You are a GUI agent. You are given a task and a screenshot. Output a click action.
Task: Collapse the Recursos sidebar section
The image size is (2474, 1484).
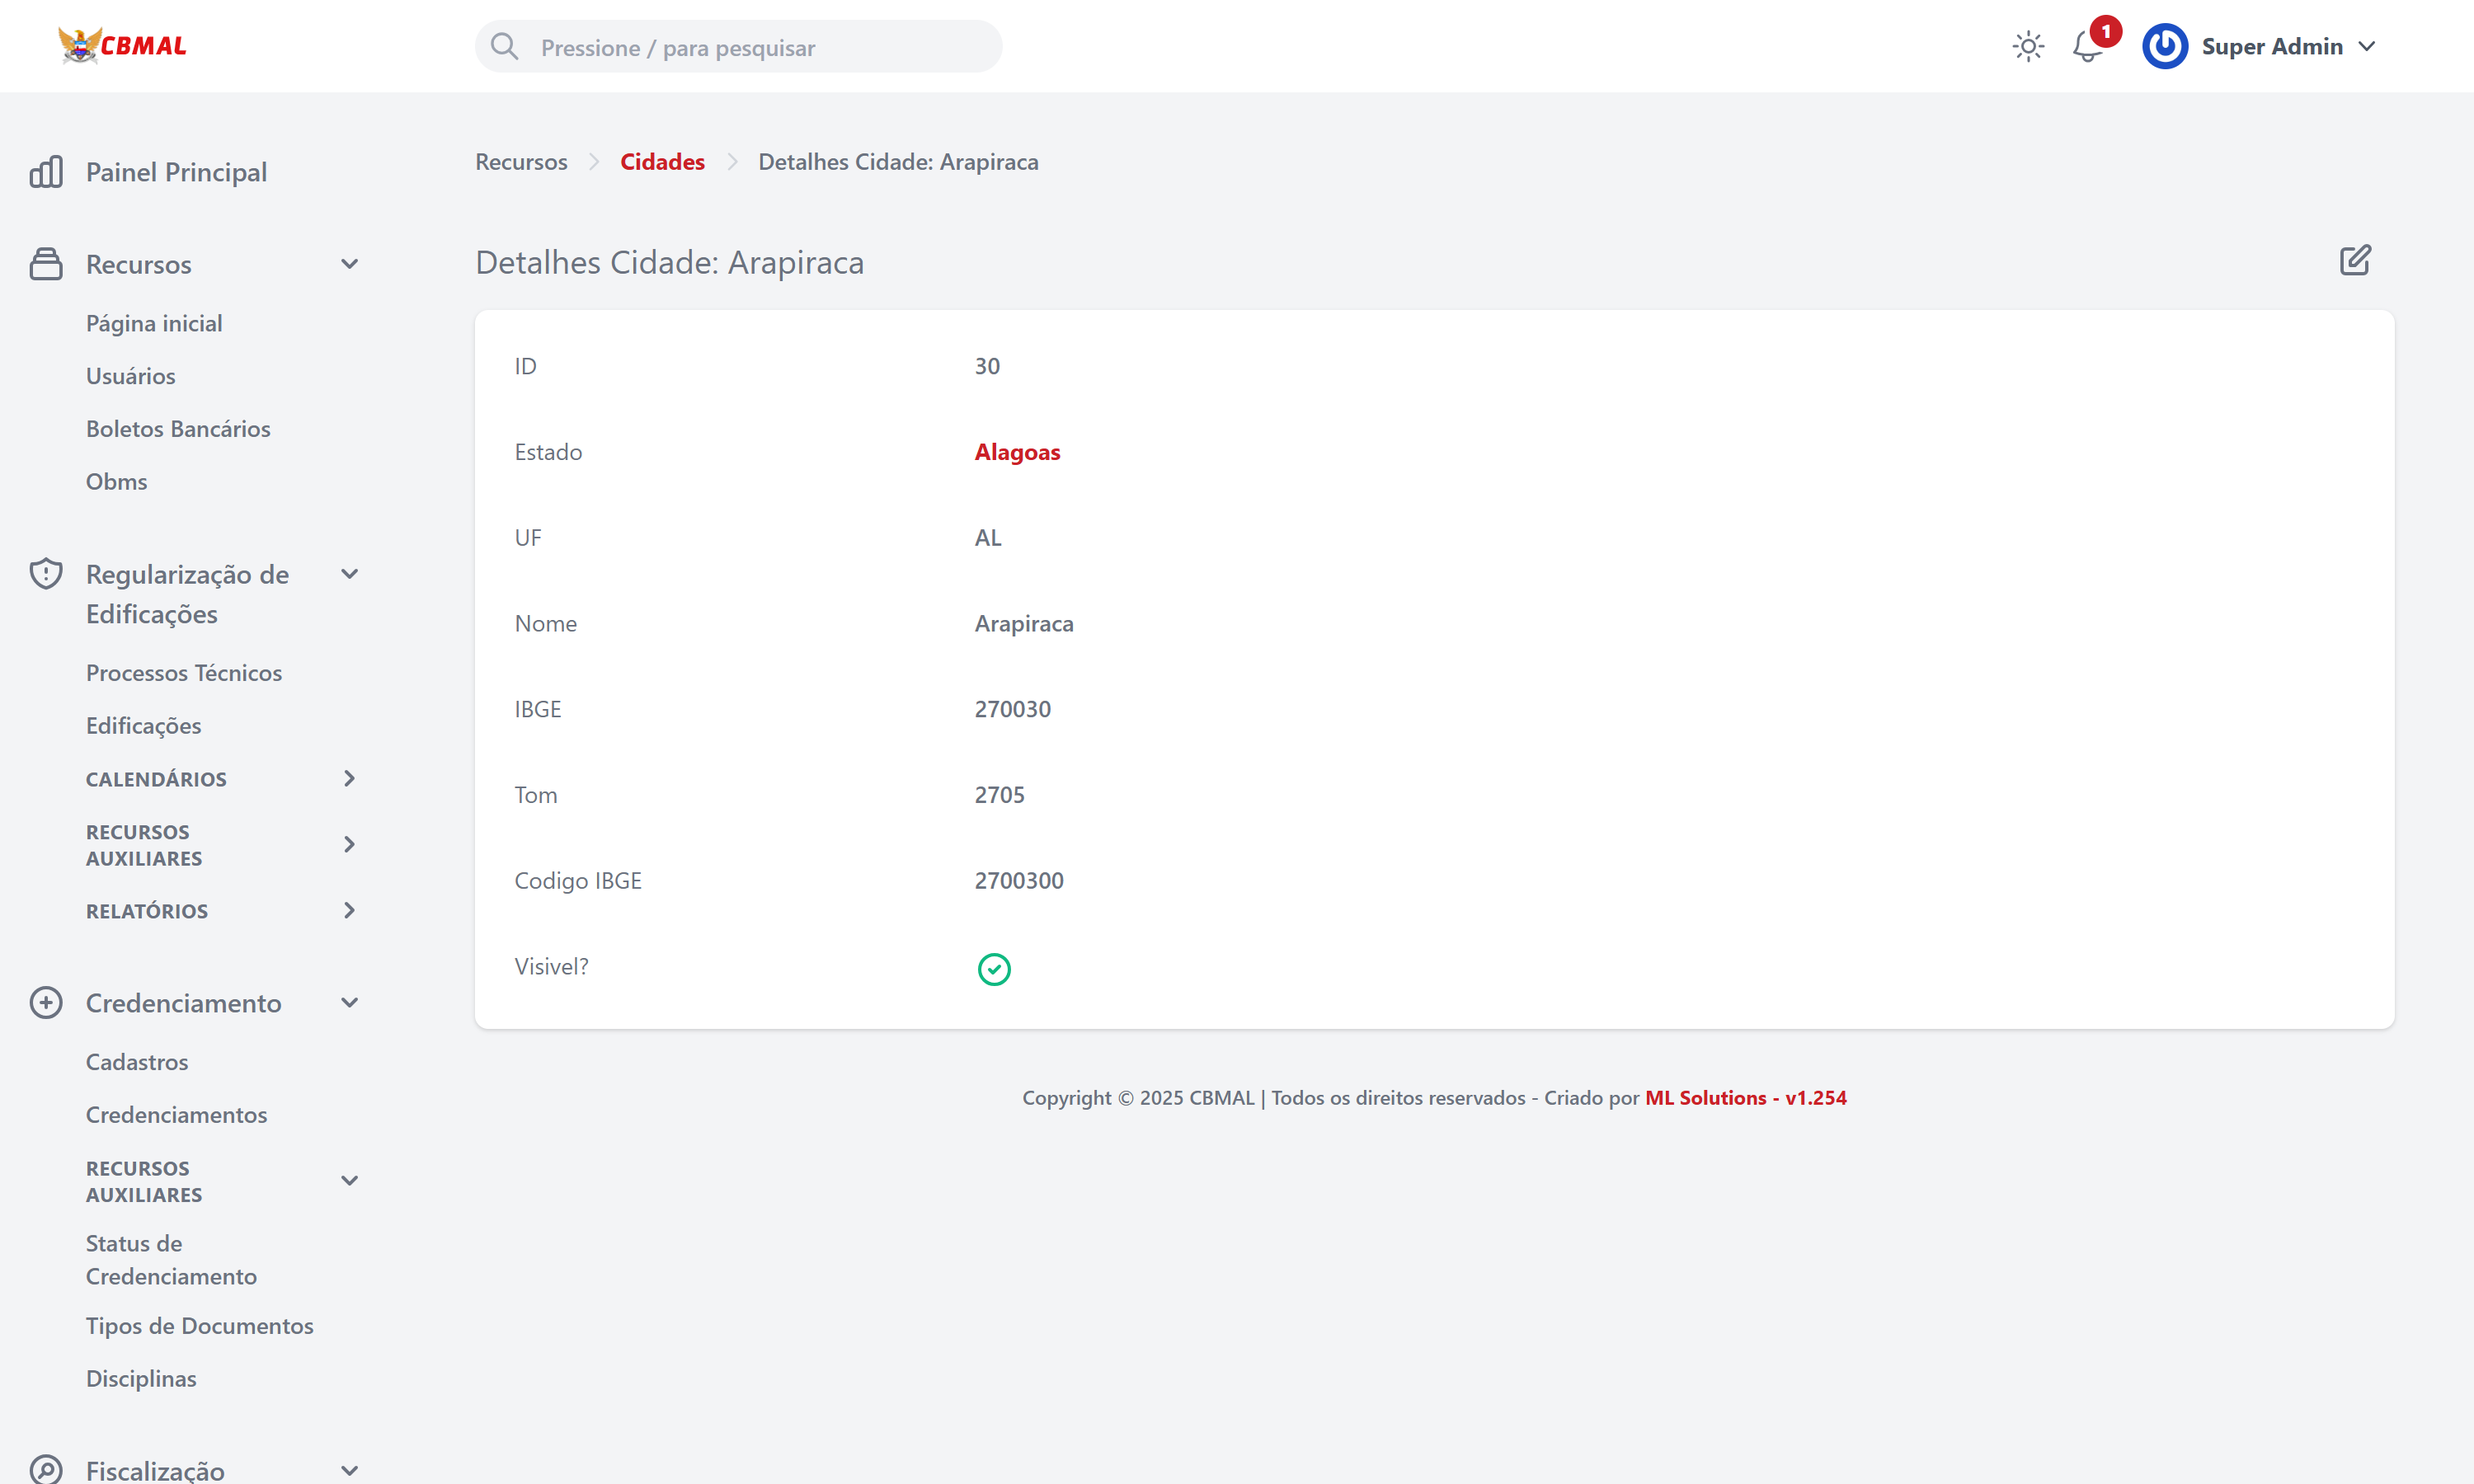(x=349, y=264)
